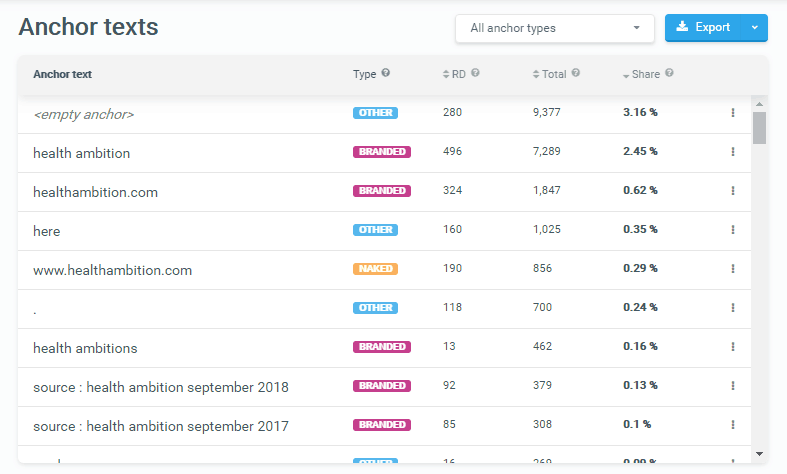Open three-dot menu for health ambition row
Viewport: 787px width, 474px height.
coord(732,152)
